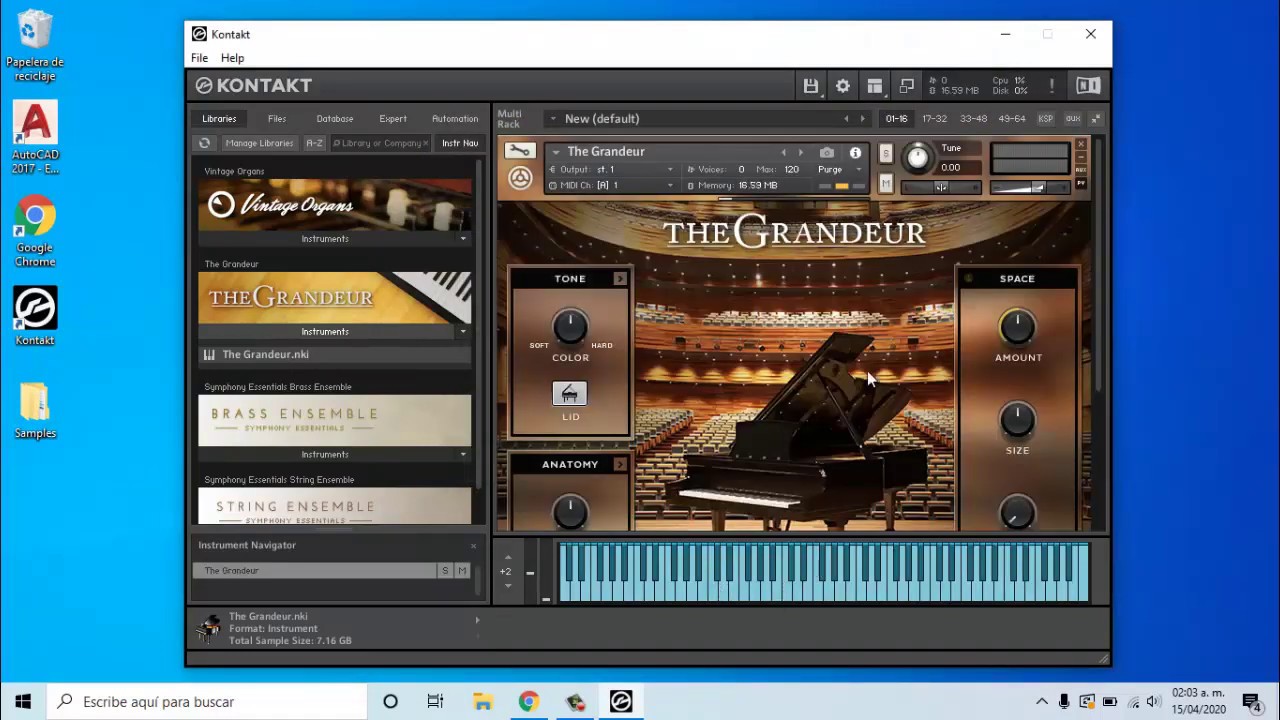
Task: Open Kontakt options gear icon
Action: pyautogui.click(x=843, y=86)
